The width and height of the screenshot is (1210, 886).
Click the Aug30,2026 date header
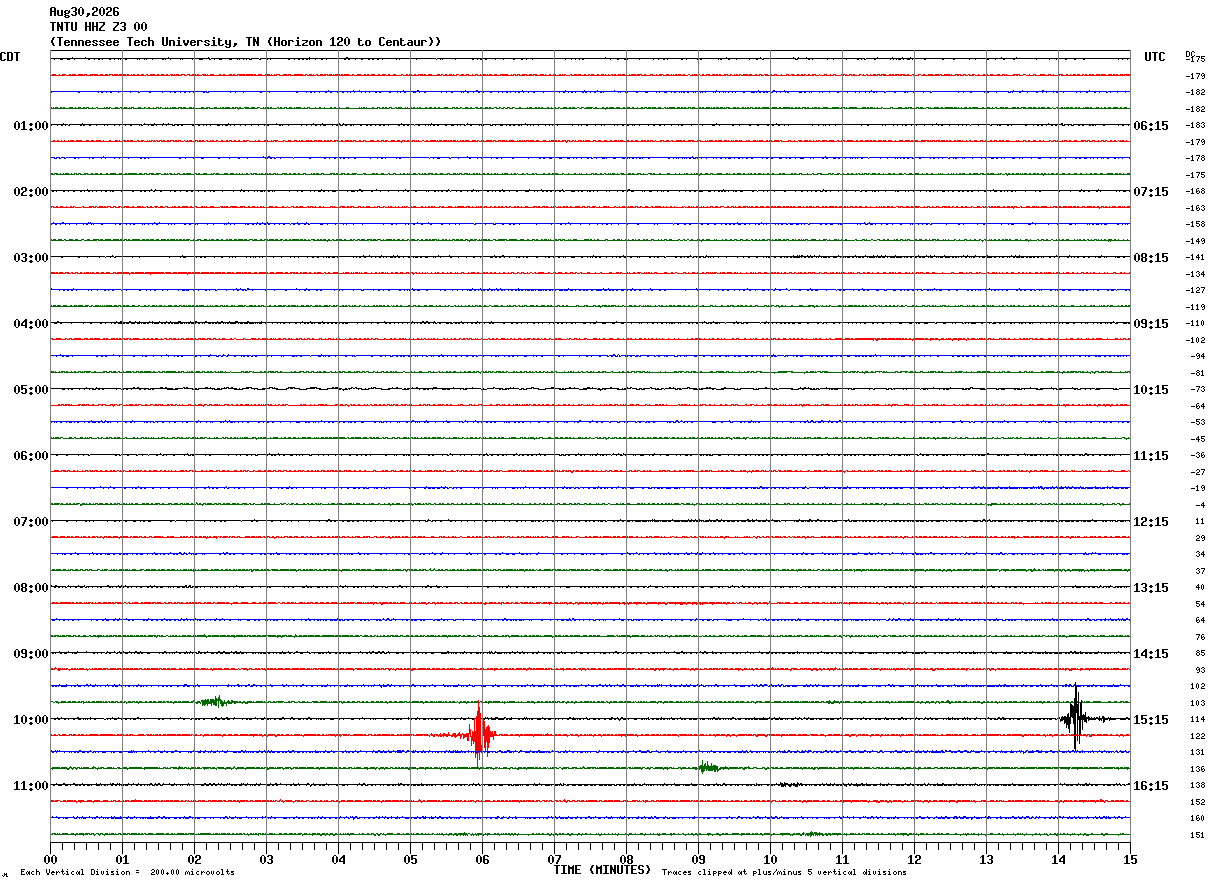click(x=84, y=12)
